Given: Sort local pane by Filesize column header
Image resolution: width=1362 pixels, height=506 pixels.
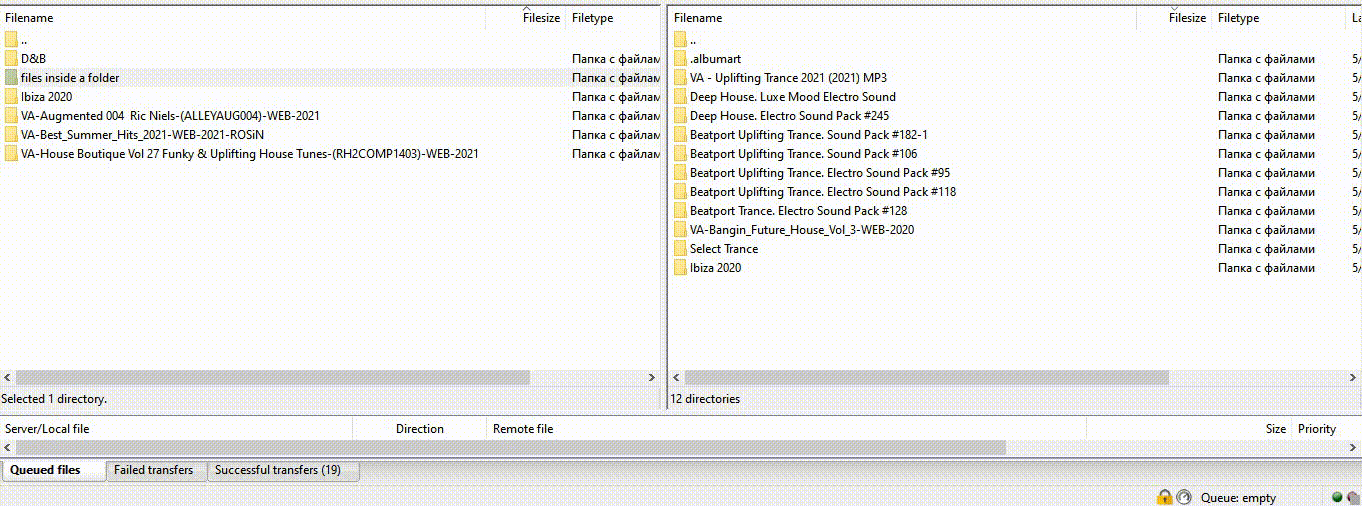Looking at the screenshot, I should click(526, 18).
